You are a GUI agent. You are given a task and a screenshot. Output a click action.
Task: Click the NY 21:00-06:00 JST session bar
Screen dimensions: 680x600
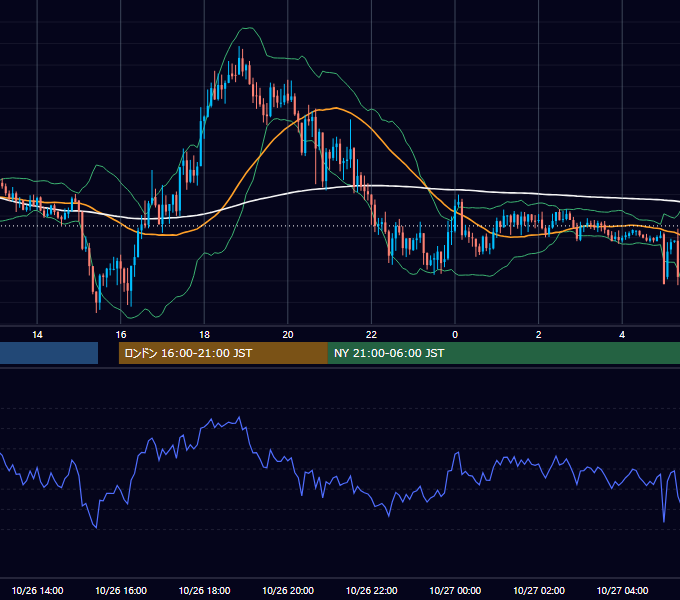(503, 353)
